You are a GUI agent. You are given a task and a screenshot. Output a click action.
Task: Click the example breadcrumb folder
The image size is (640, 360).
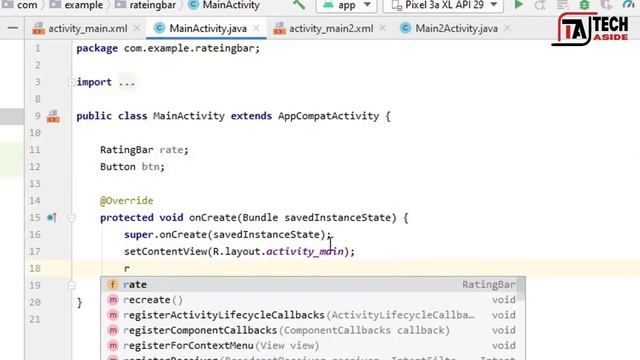76,5
